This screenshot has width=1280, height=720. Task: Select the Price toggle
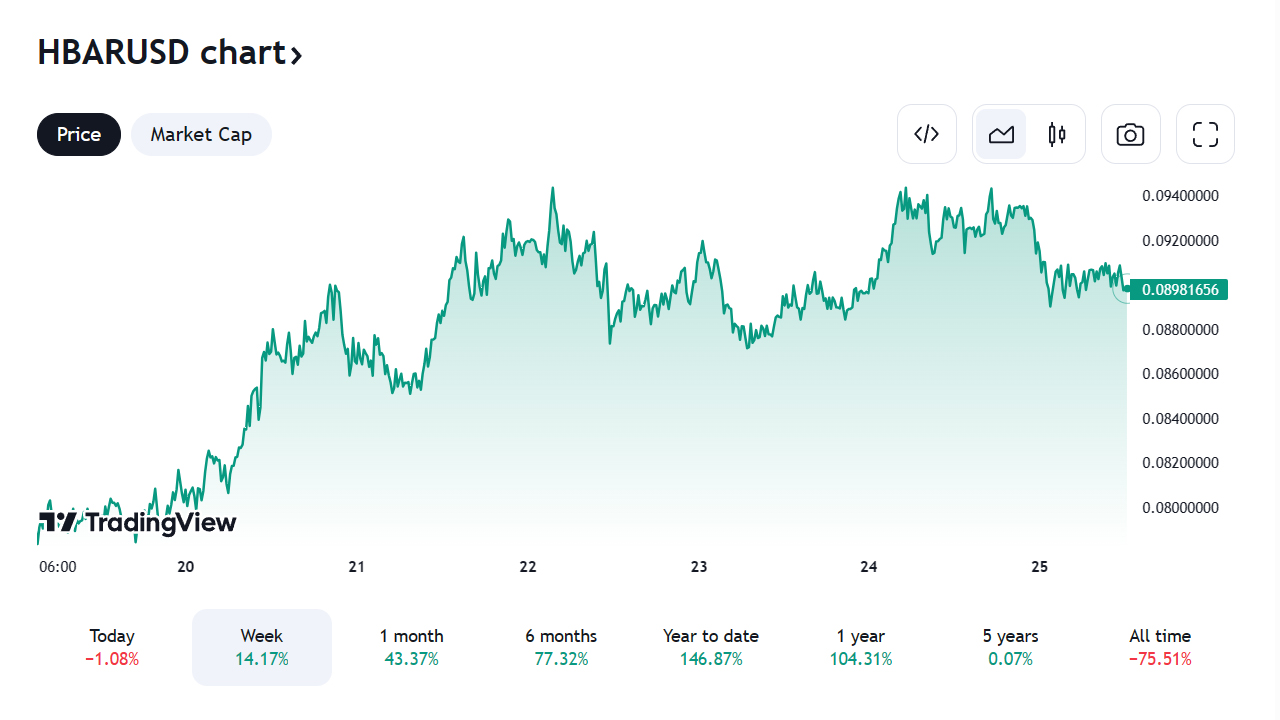[x=79, y=134]
